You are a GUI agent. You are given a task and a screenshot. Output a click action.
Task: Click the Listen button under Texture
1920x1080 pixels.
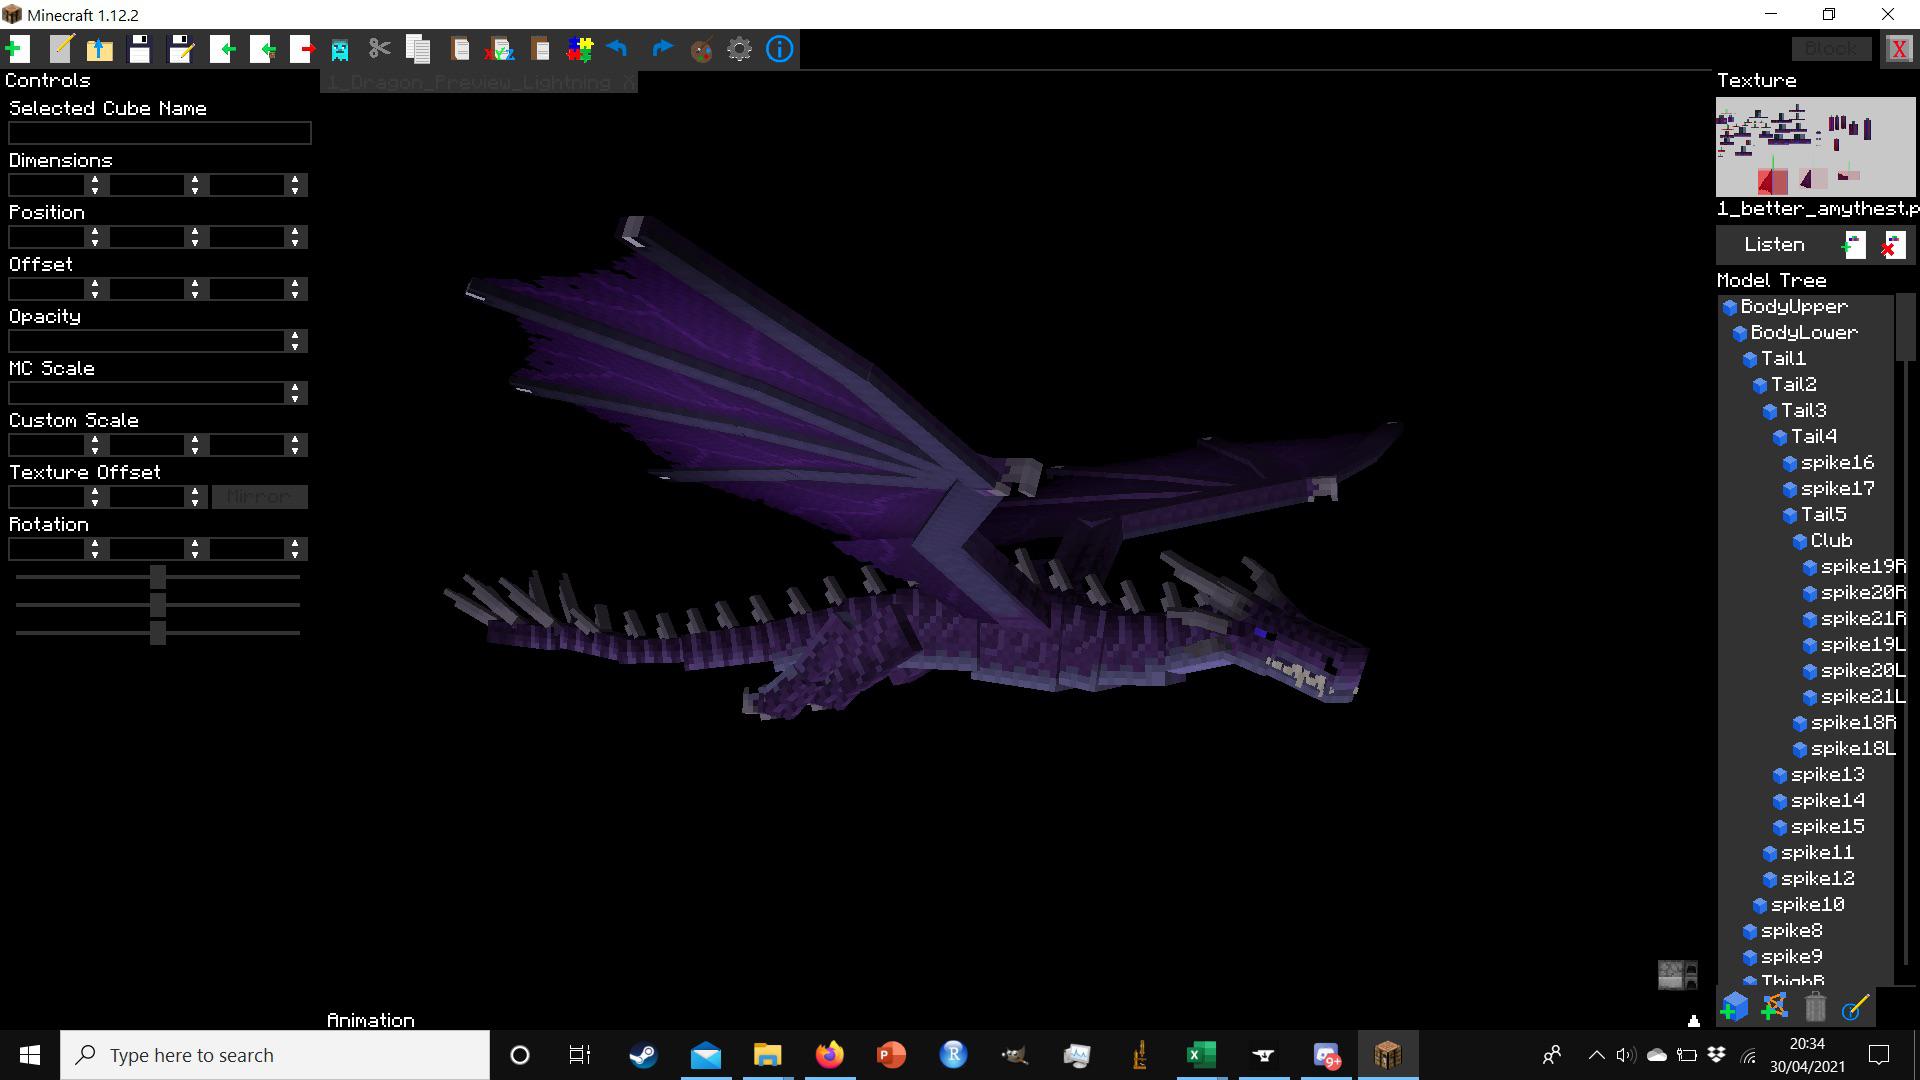pyautogui.click(x=1774, y=245)
